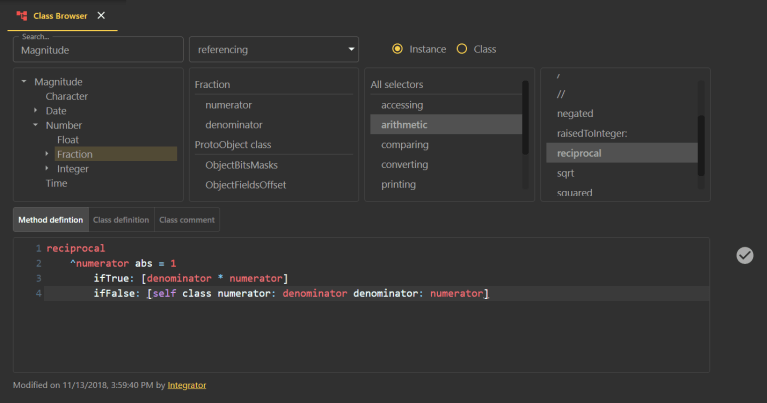Select the Instance radio button

click(x=398, y=49)
